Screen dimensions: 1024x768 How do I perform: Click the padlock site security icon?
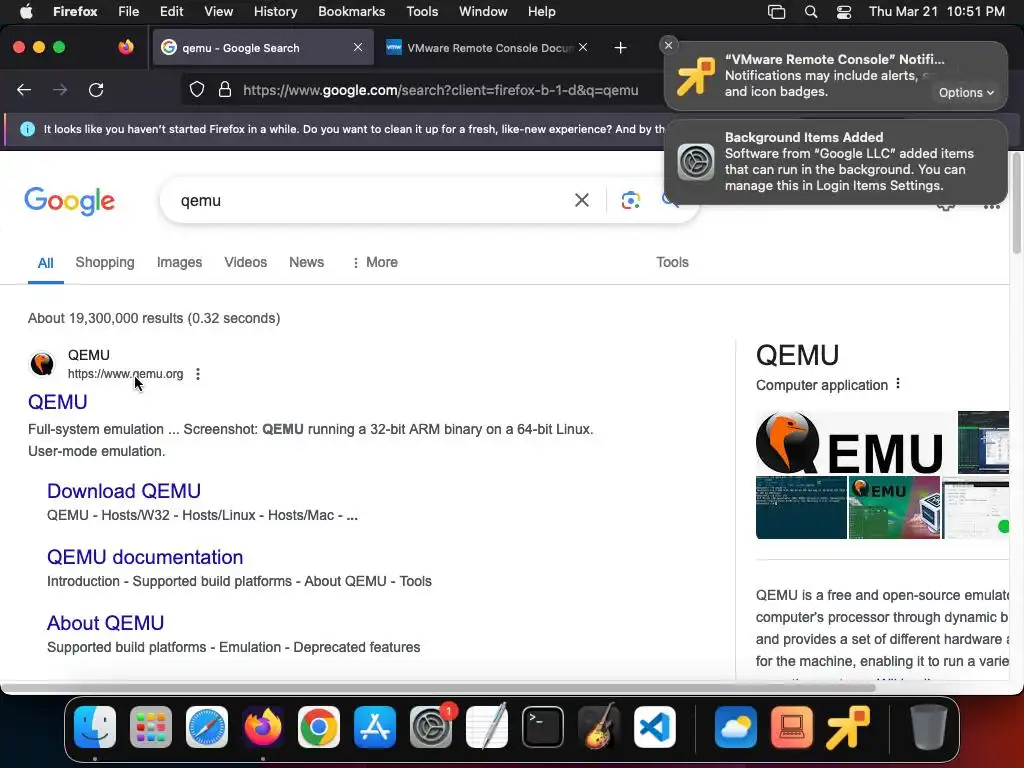click(x=225, y=90)
